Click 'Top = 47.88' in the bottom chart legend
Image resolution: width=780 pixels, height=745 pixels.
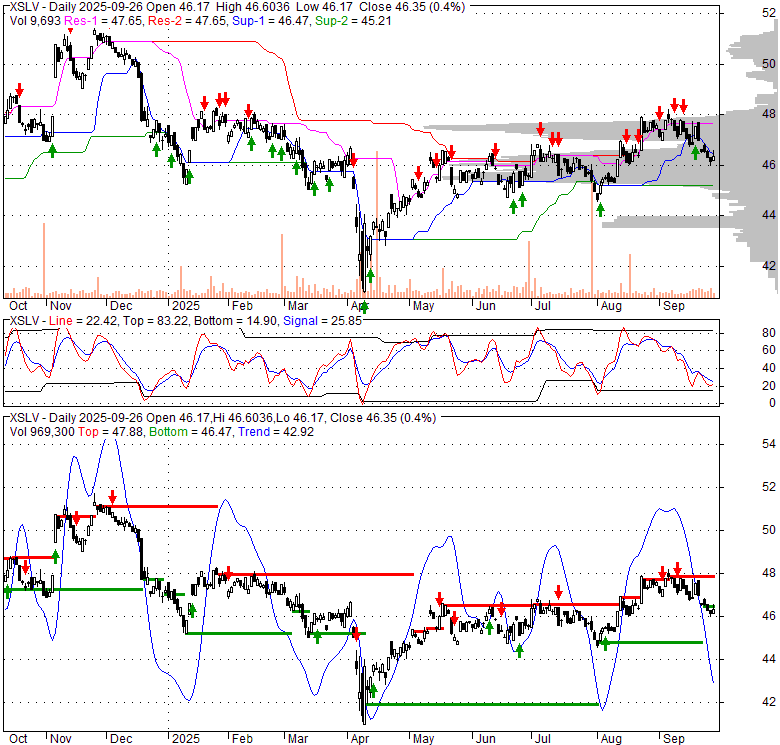tap(110, 432)
